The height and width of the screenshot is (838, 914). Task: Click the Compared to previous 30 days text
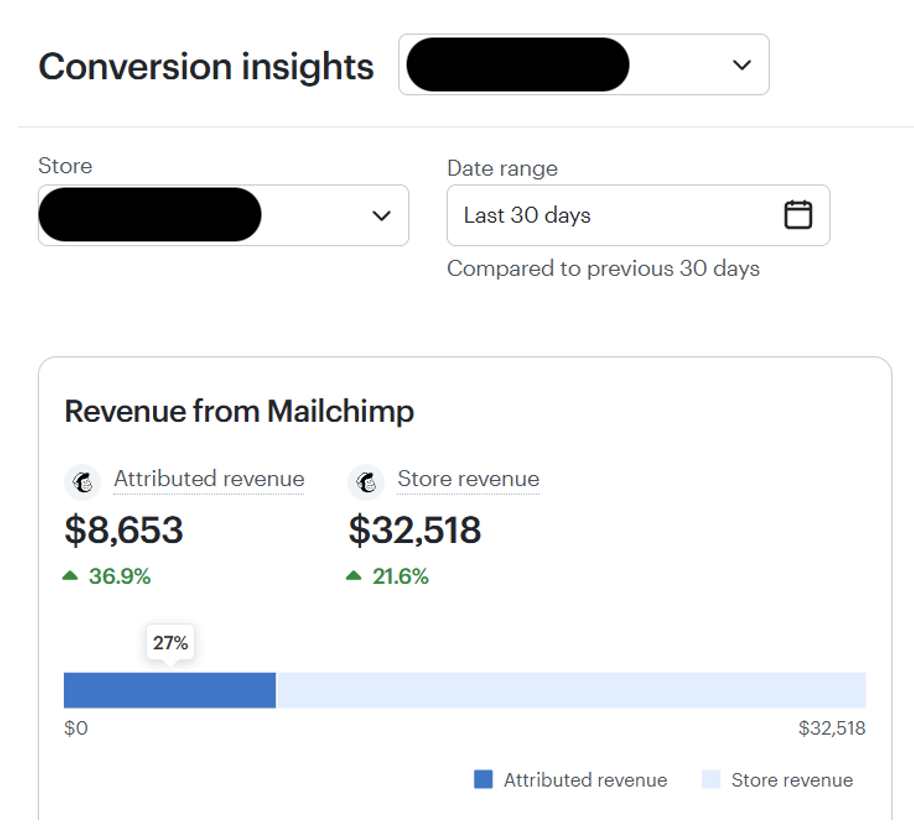603,269
